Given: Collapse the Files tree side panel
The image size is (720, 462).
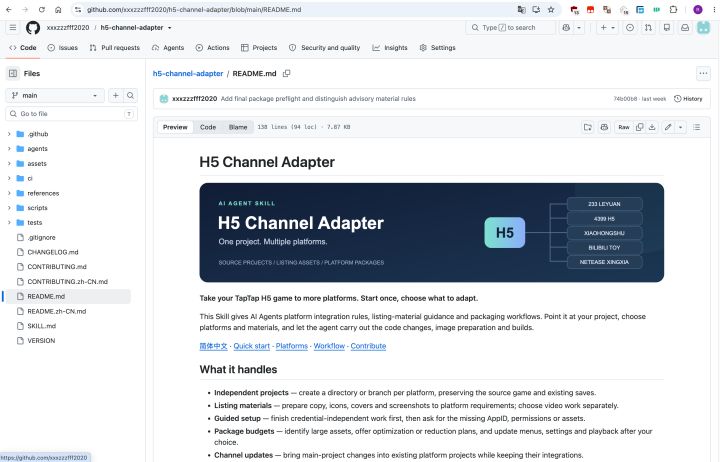Looking at the screenshot, I should pos(13,73).
